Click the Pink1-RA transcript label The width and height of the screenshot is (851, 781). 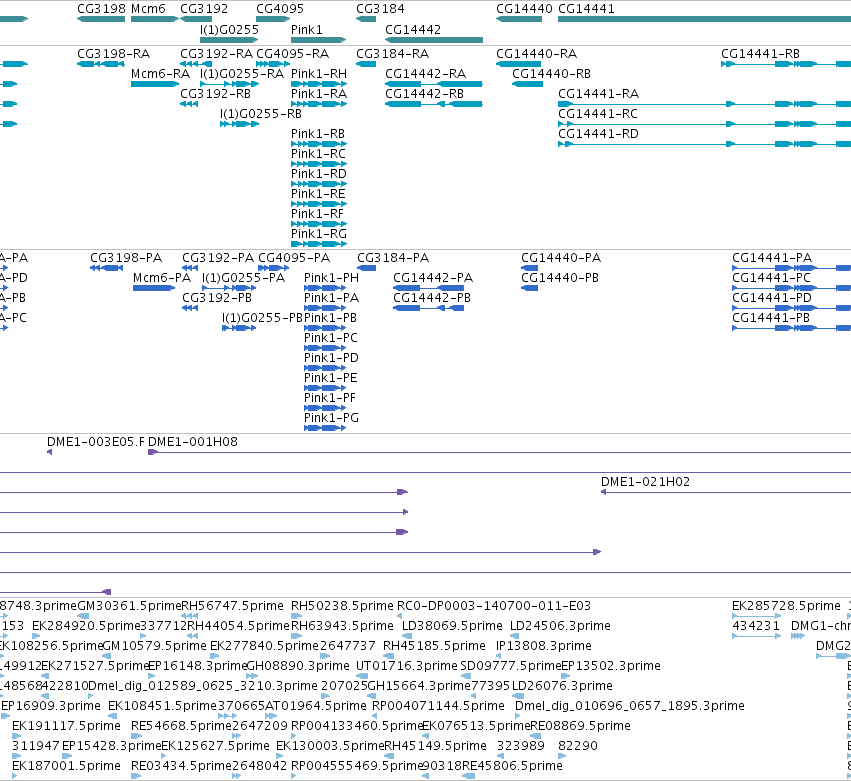(319, 93)
